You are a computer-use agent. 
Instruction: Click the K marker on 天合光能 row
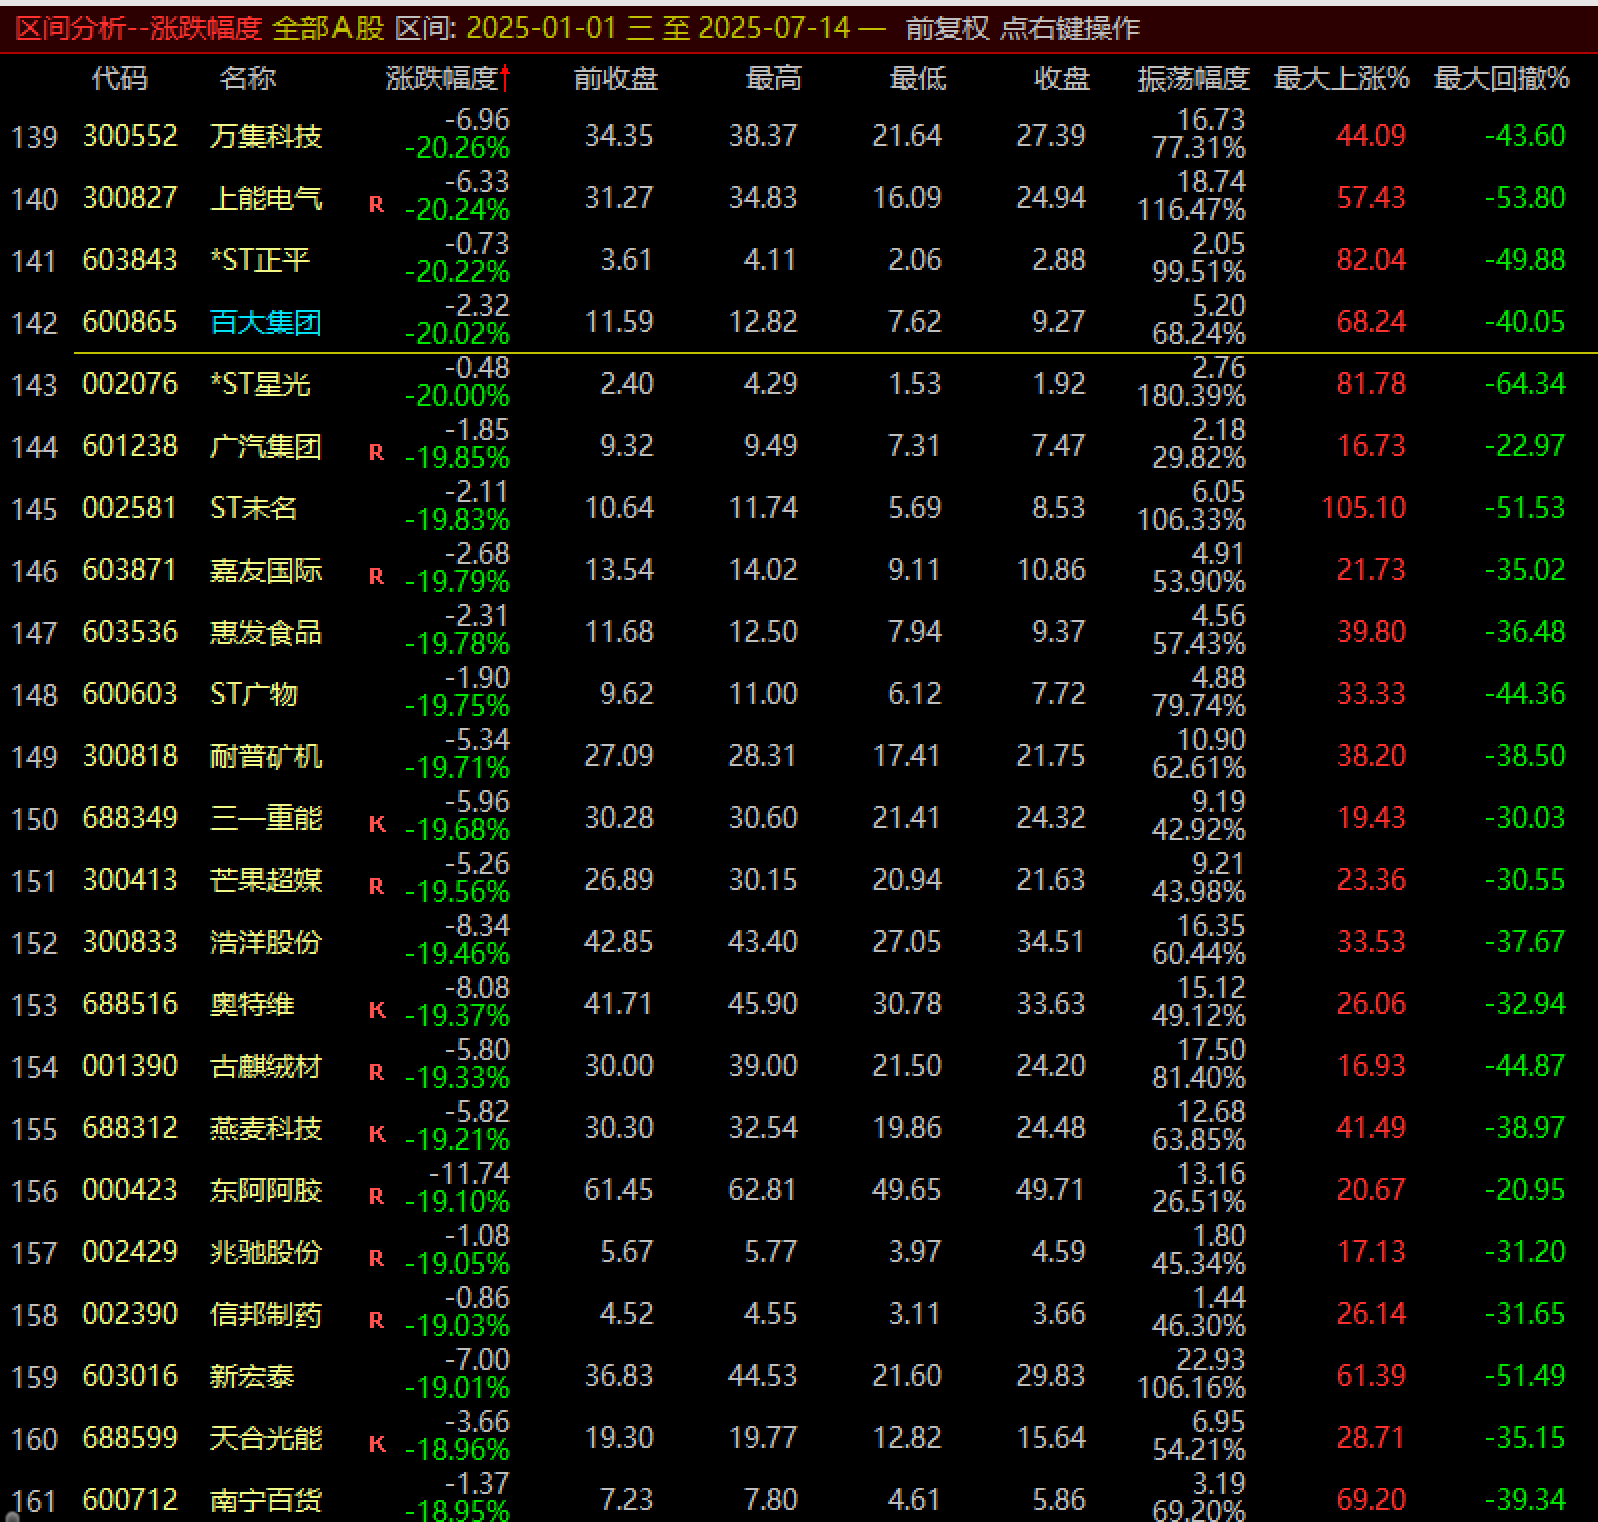[376, 1444]
